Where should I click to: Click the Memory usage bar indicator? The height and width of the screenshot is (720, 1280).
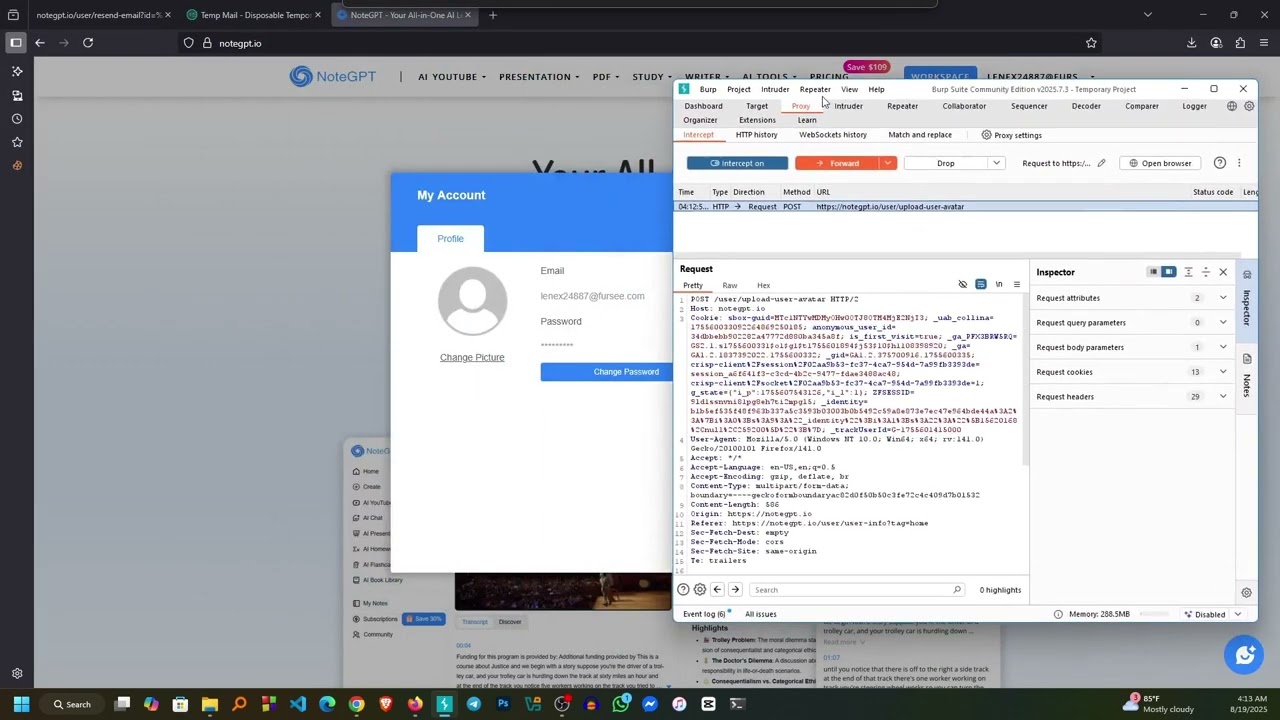(x=1154, y=614)
